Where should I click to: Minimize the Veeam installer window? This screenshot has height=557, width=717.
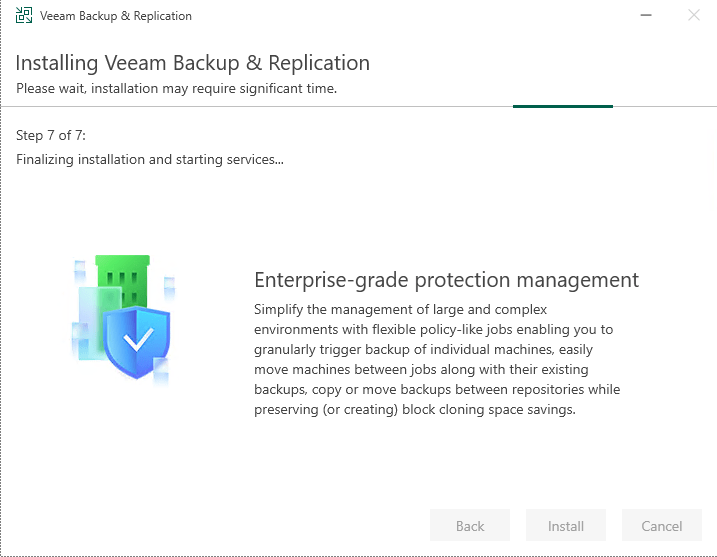click(646, 16)
